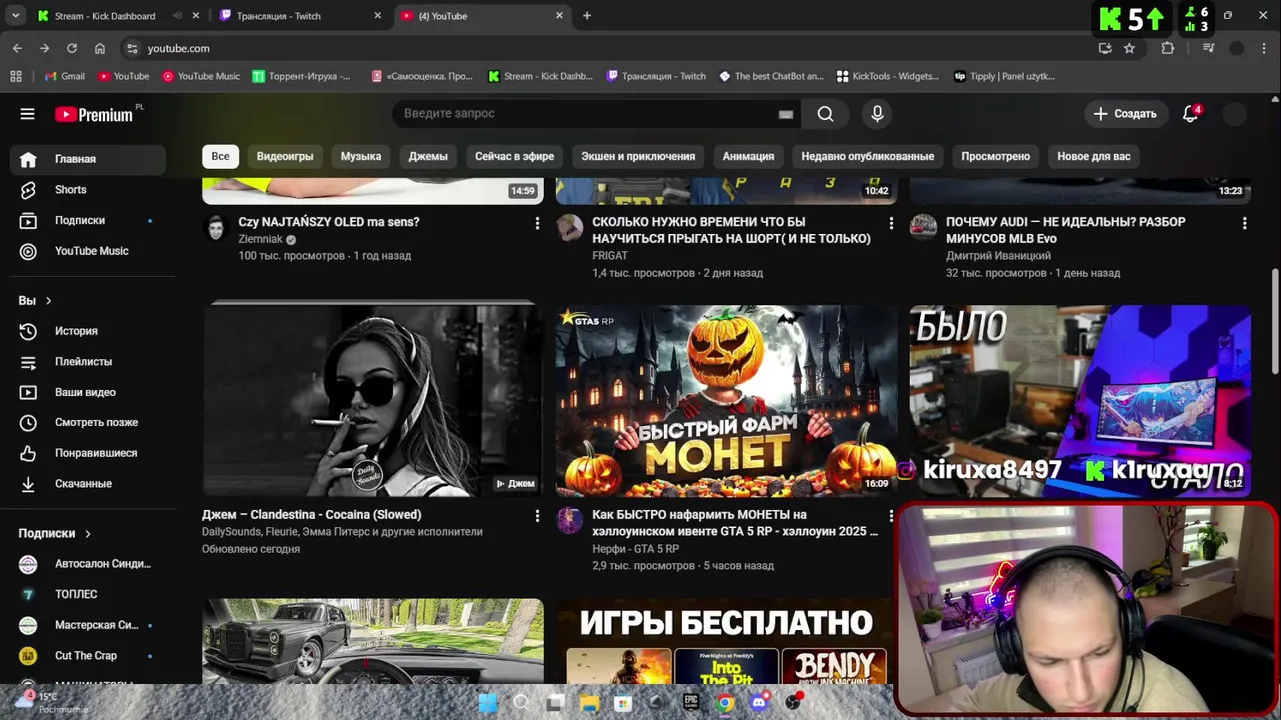Select the Сейчас в эфире chip
1281x720 pixels.
pos(514,156)
